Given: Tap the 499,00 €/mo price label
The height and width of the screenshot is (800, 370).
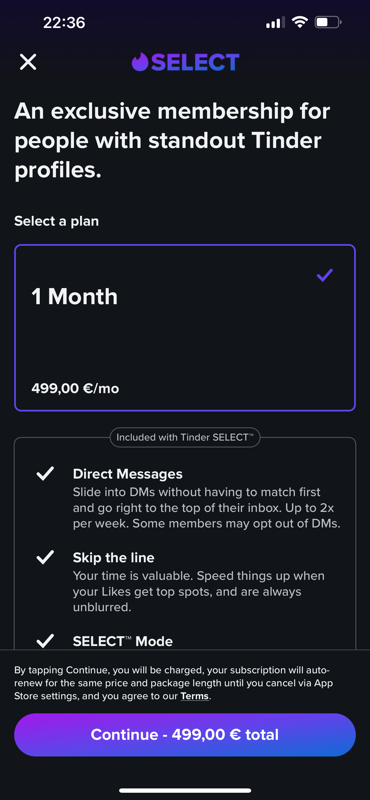Looking at the screenshot, I should pyautogui.click(x=76, y=388).
